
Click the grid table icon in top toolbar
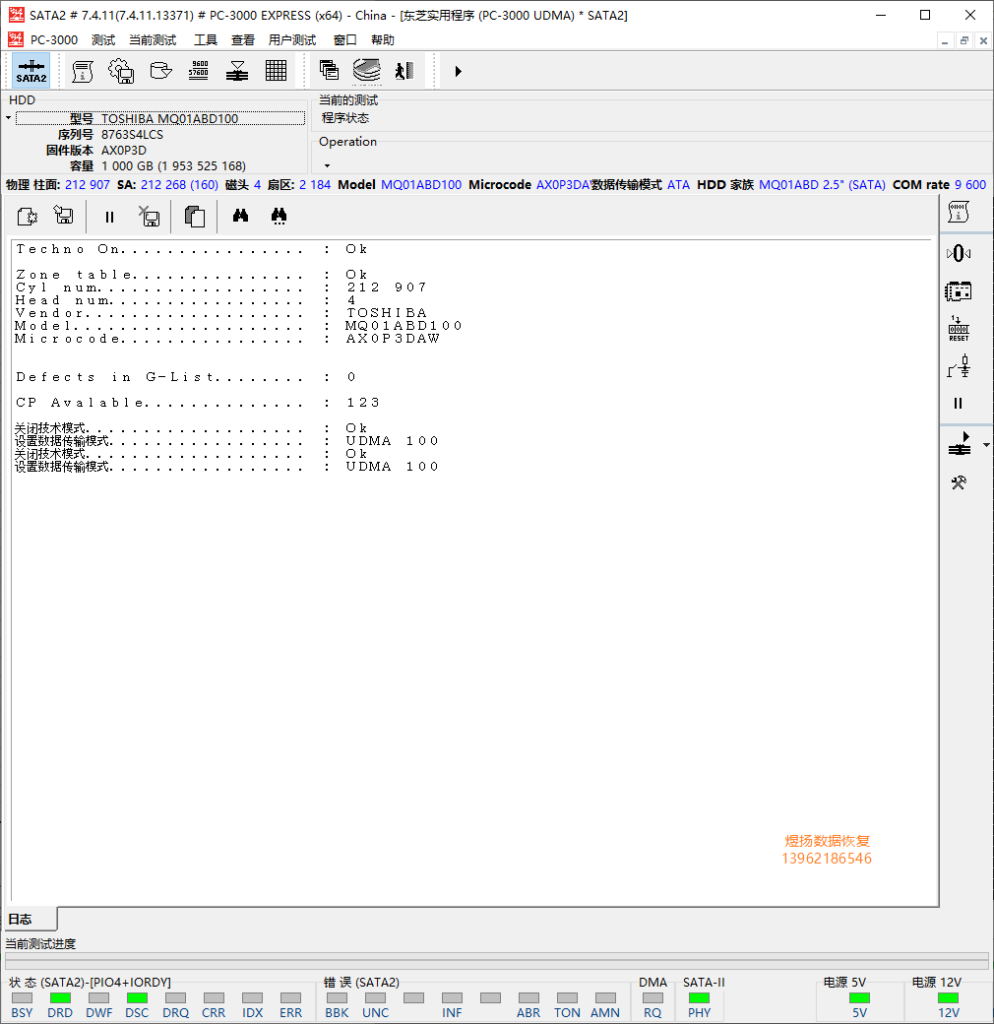click(x=276, y=71)
